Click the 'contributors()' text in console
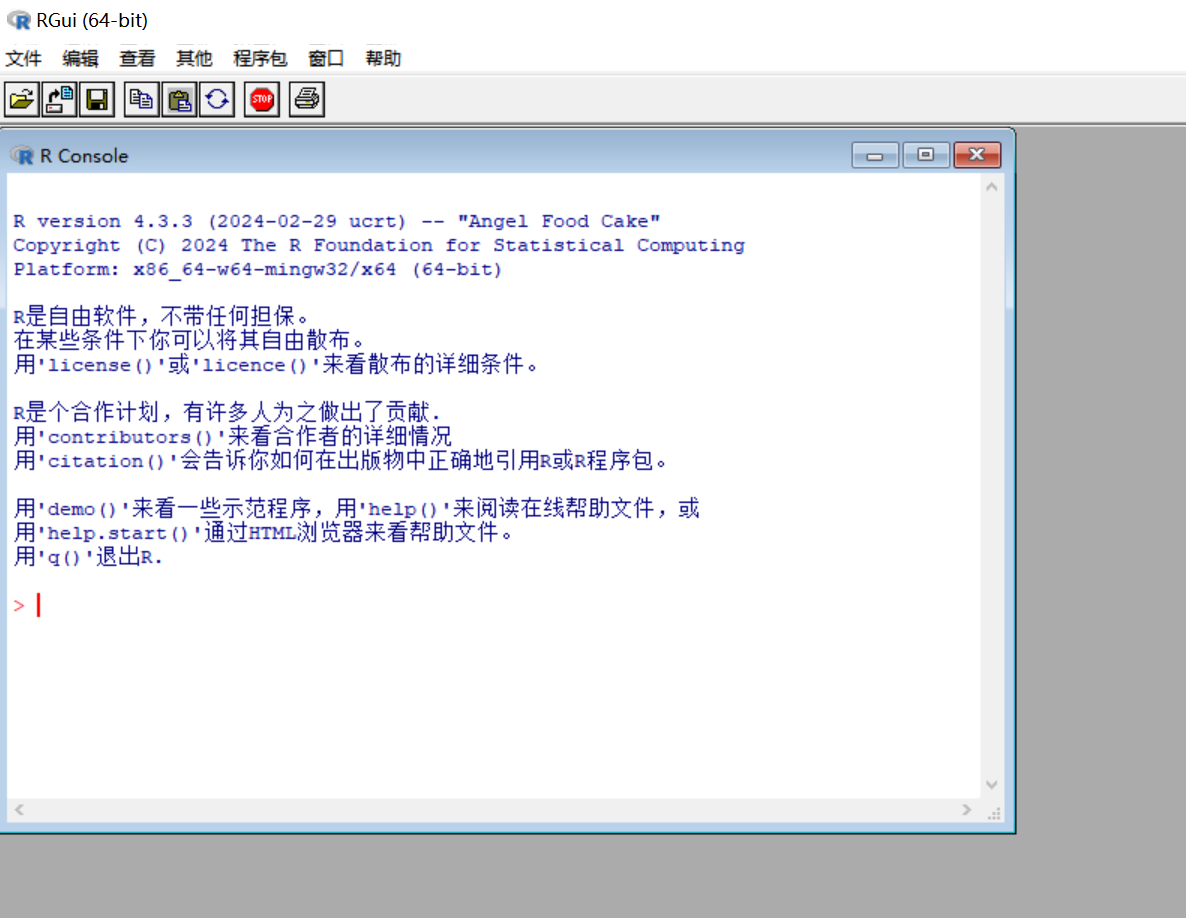Viewport: 1186px width, 918px height. [130, 438]
